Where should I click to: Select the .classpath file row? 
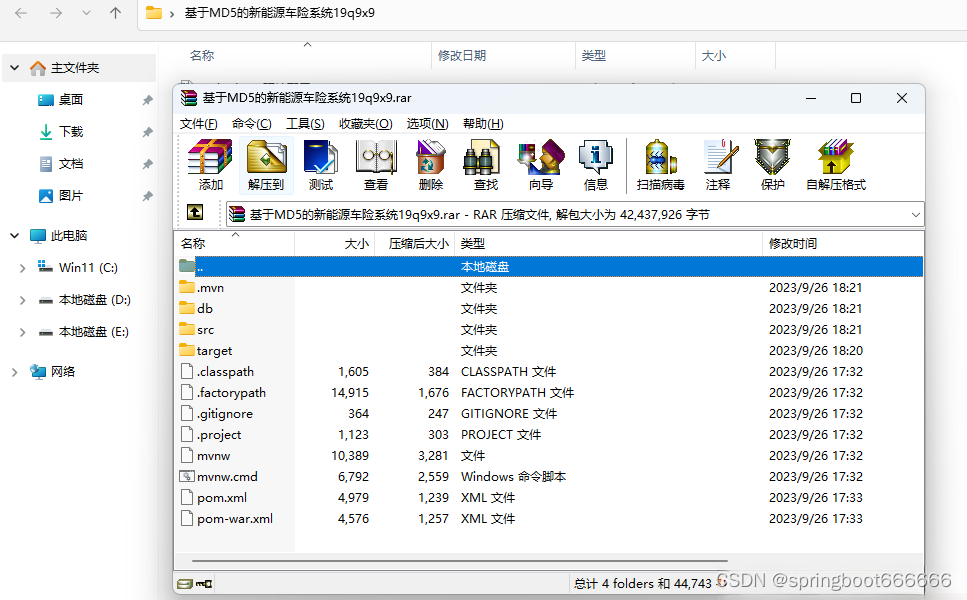[x=548, y=371]
